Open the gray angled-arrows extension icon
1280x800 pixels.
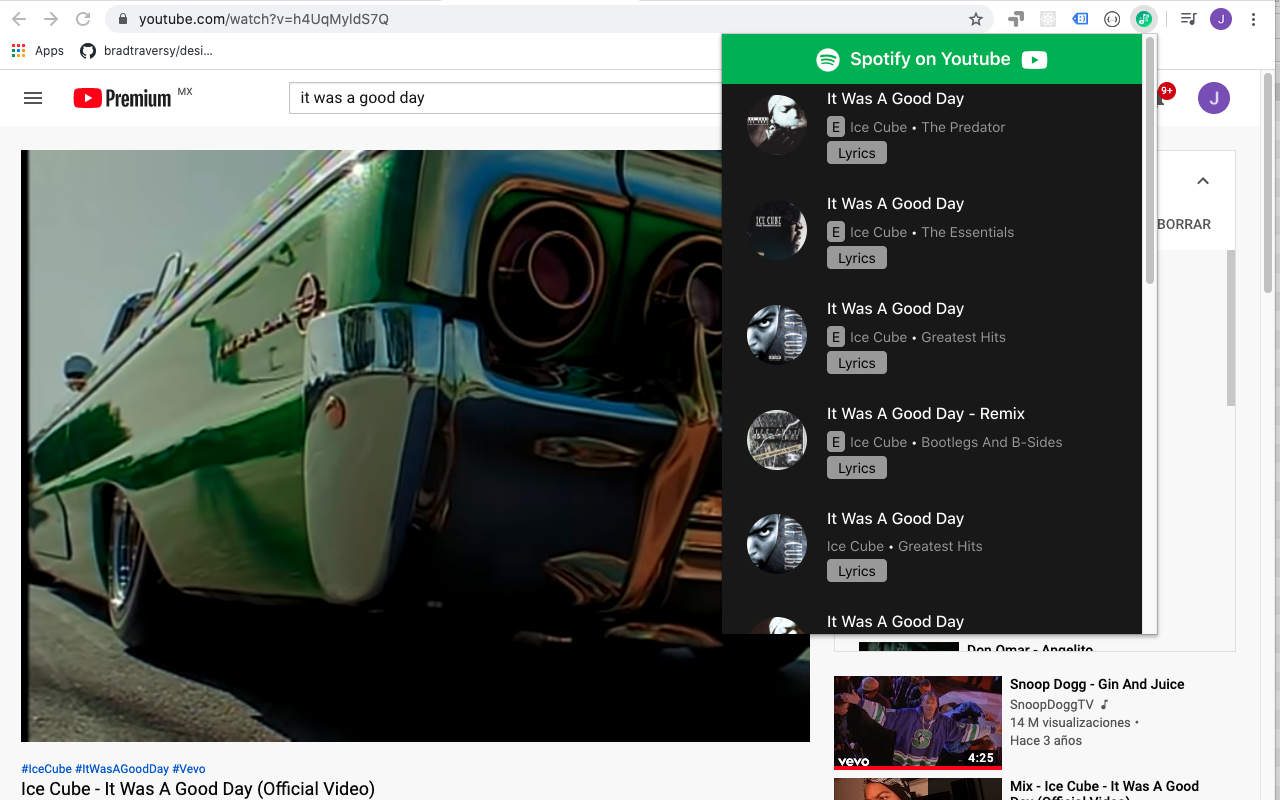[x=1016, y=19]
